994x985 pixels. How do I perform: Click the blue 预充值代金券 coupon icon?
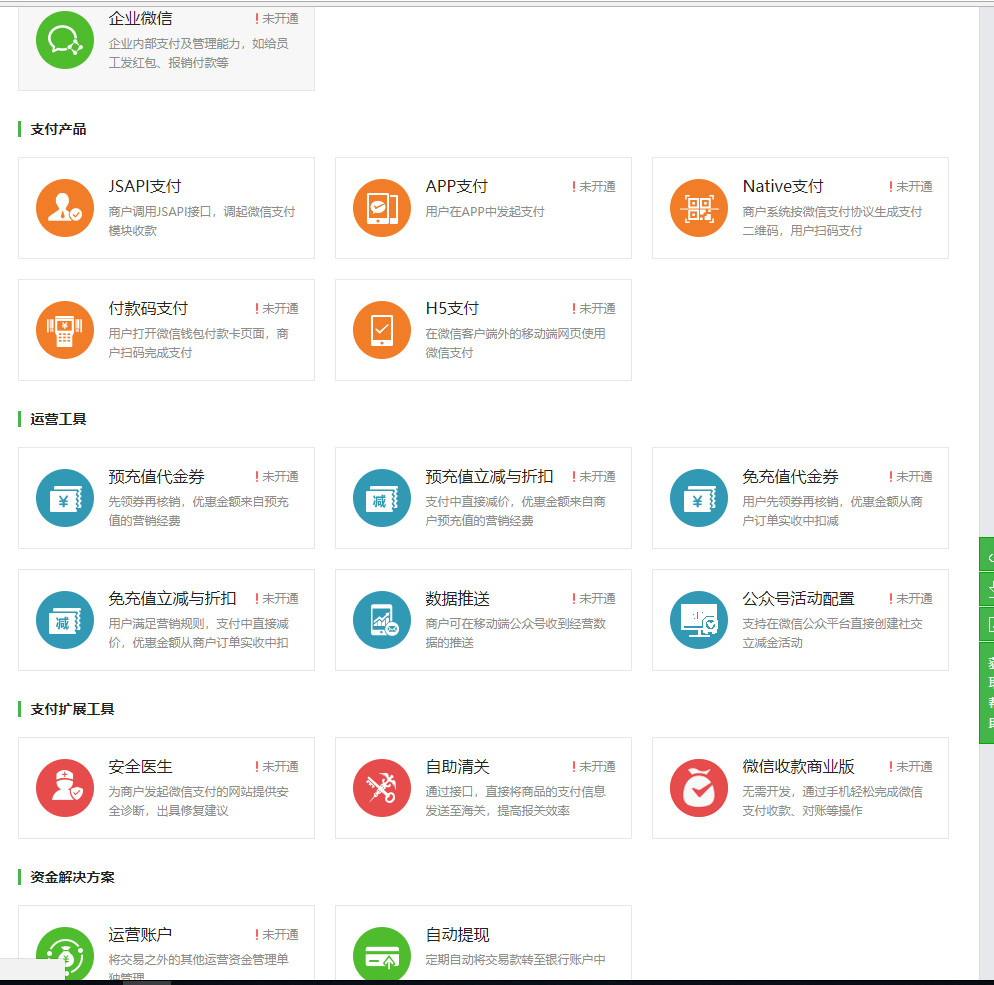(x=65, y=498)
